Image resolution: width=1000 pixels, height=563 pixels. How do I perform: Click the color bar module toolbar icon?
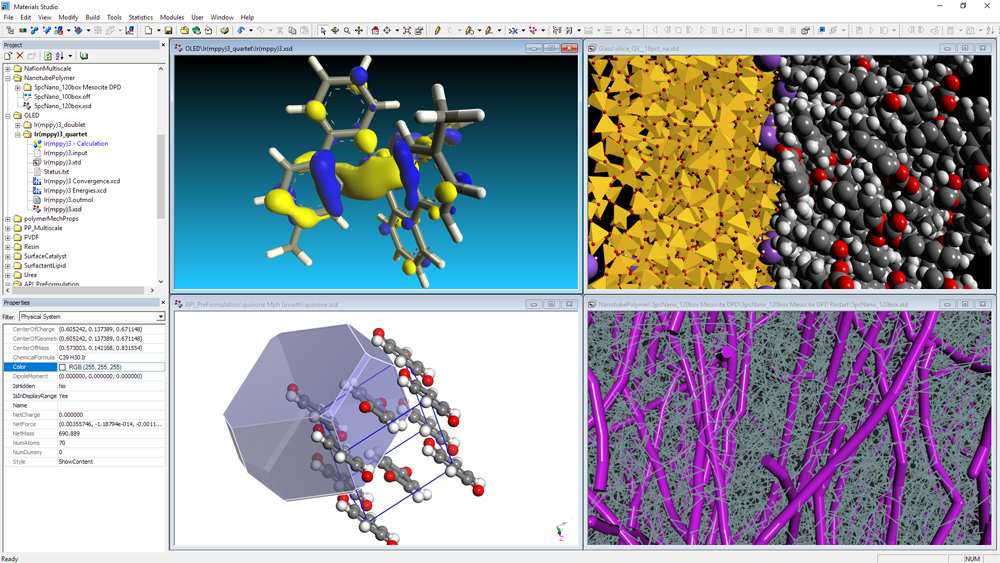point(22,30)
